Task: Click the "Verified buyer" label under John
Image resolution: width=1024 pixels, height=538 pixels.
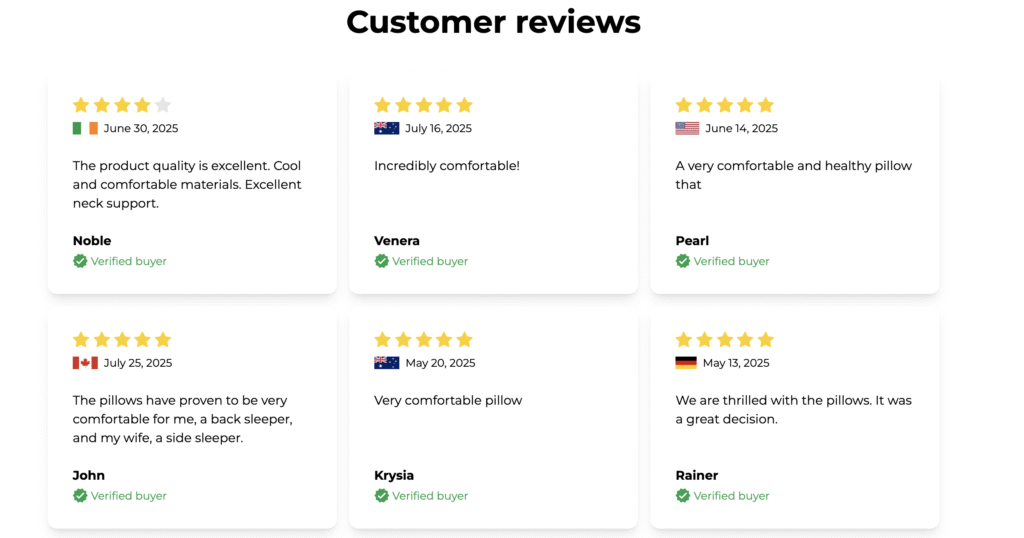Action: 128,496
